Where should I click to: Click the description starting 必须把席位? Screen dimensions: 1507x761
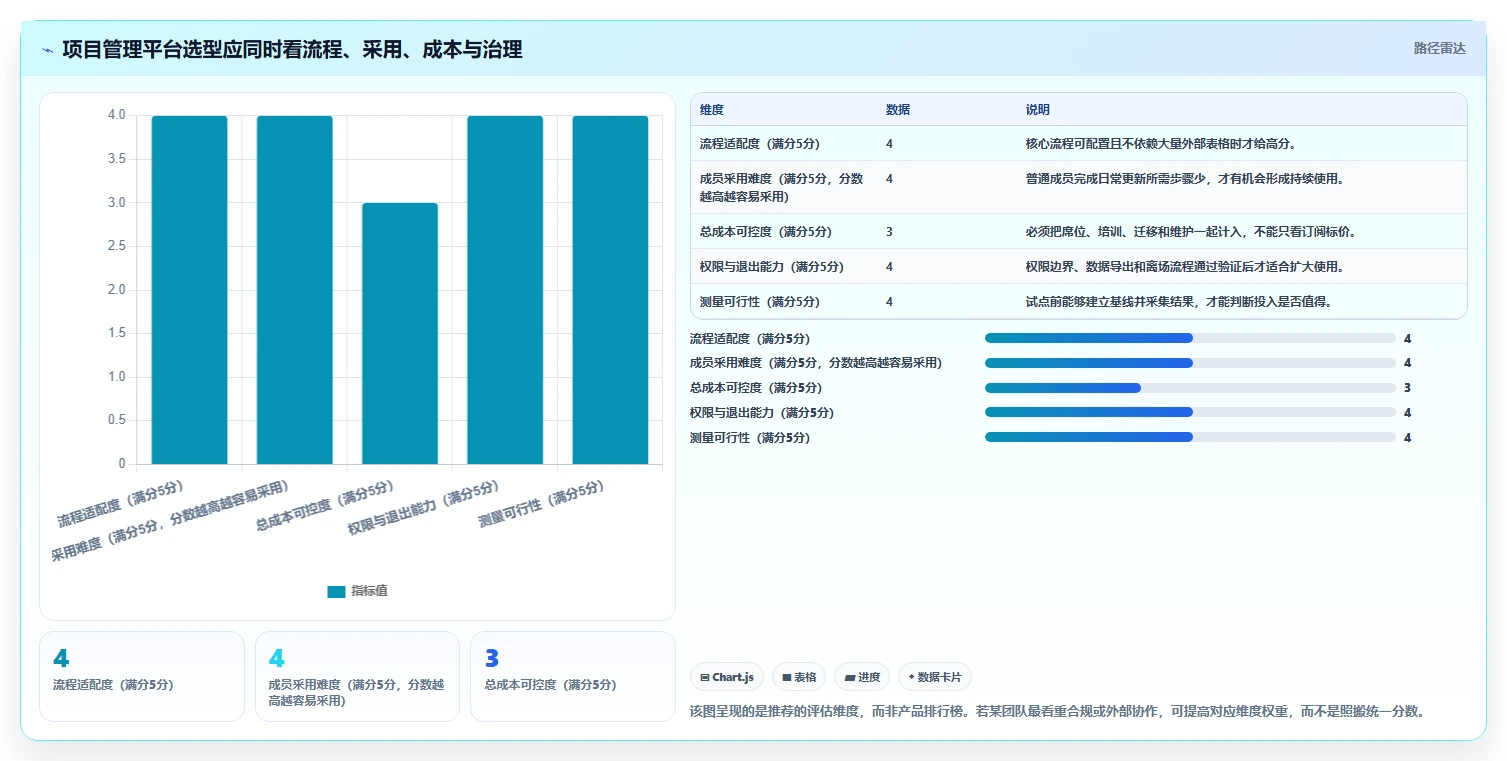[1191, 232]
